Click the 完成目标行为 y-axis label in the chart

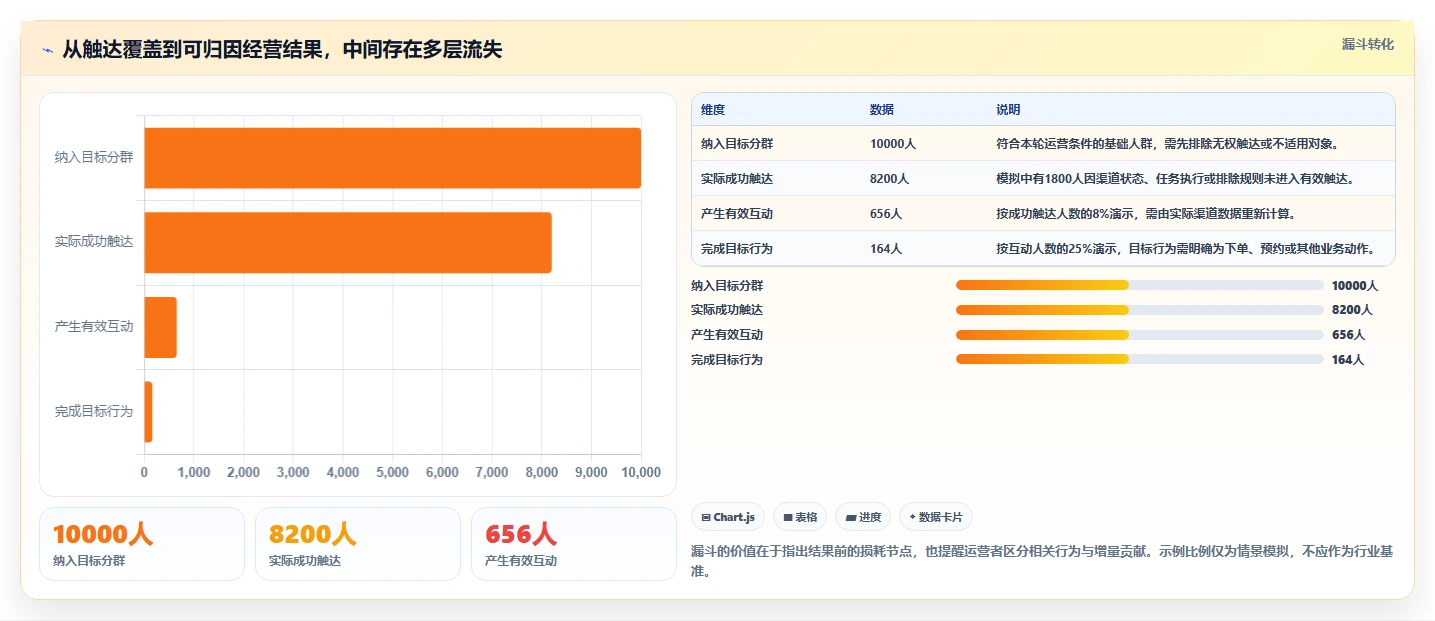(94, 411)
